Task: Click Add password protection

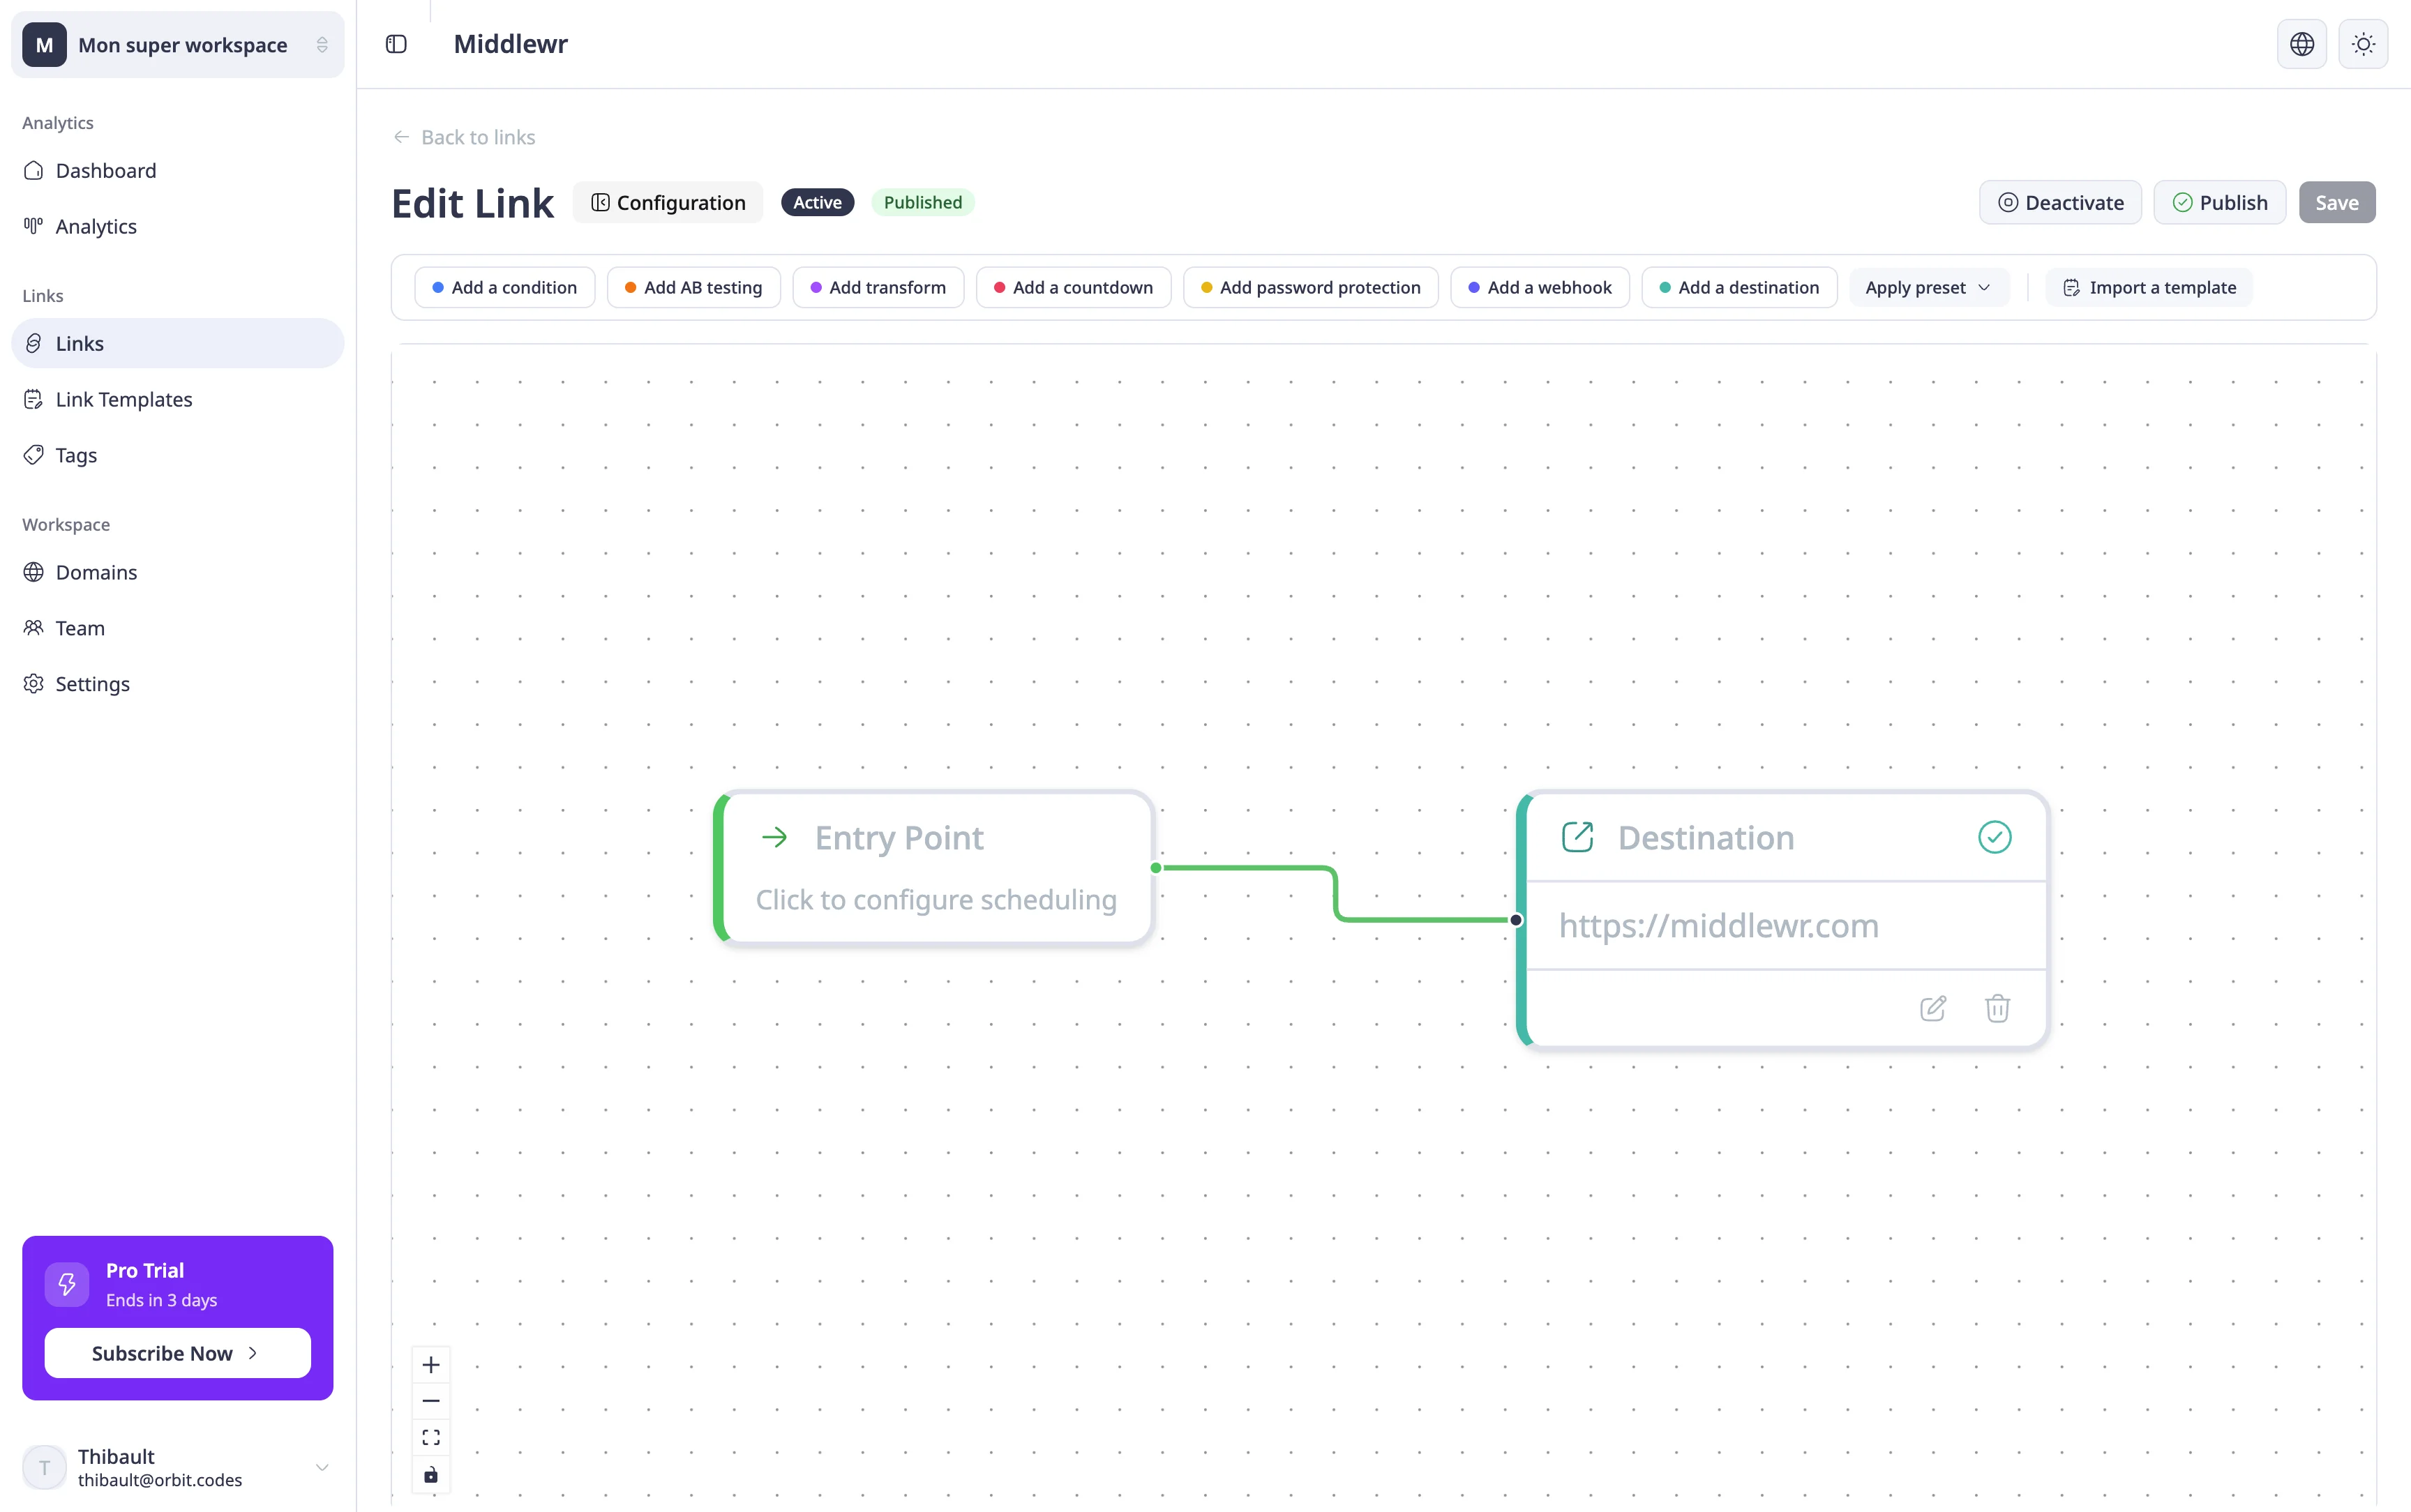Action: coord(1311,287)
